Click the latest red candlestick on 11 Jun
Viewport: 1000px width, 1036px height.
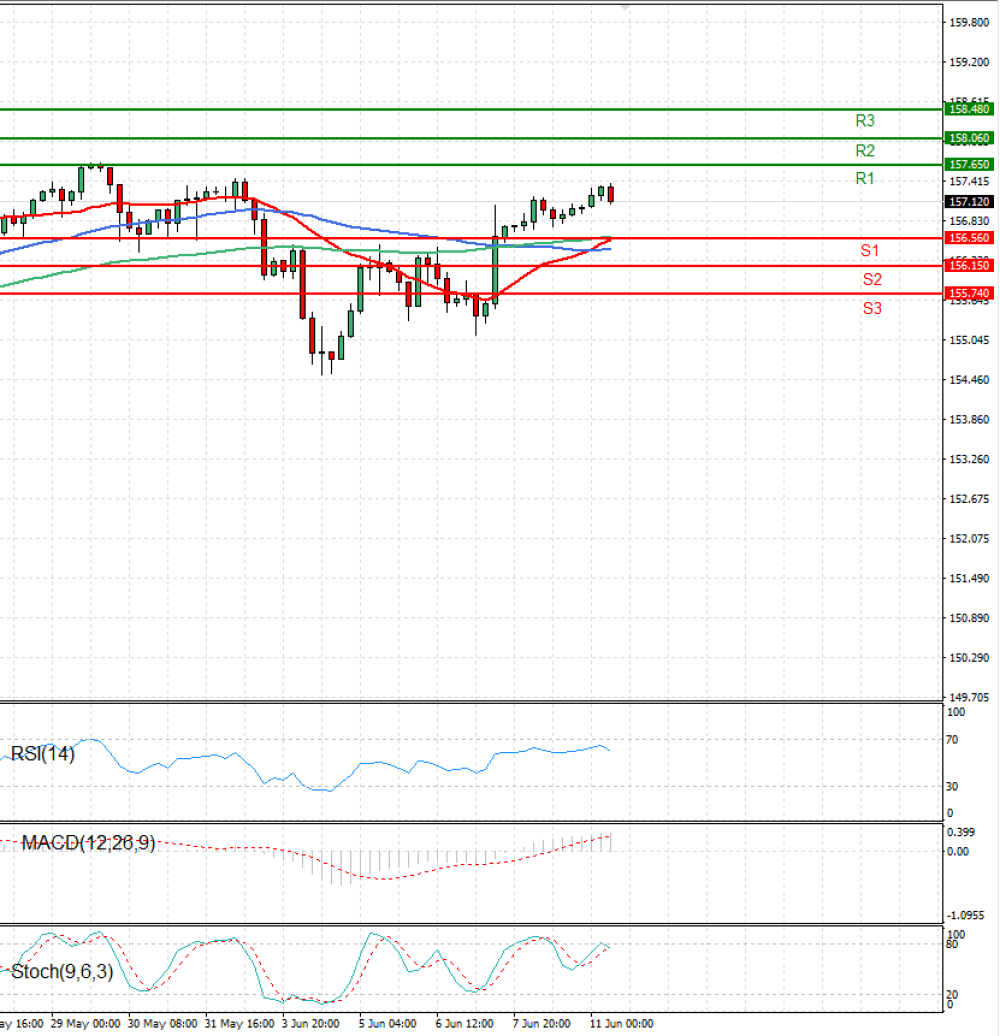(x=611, y=194)
